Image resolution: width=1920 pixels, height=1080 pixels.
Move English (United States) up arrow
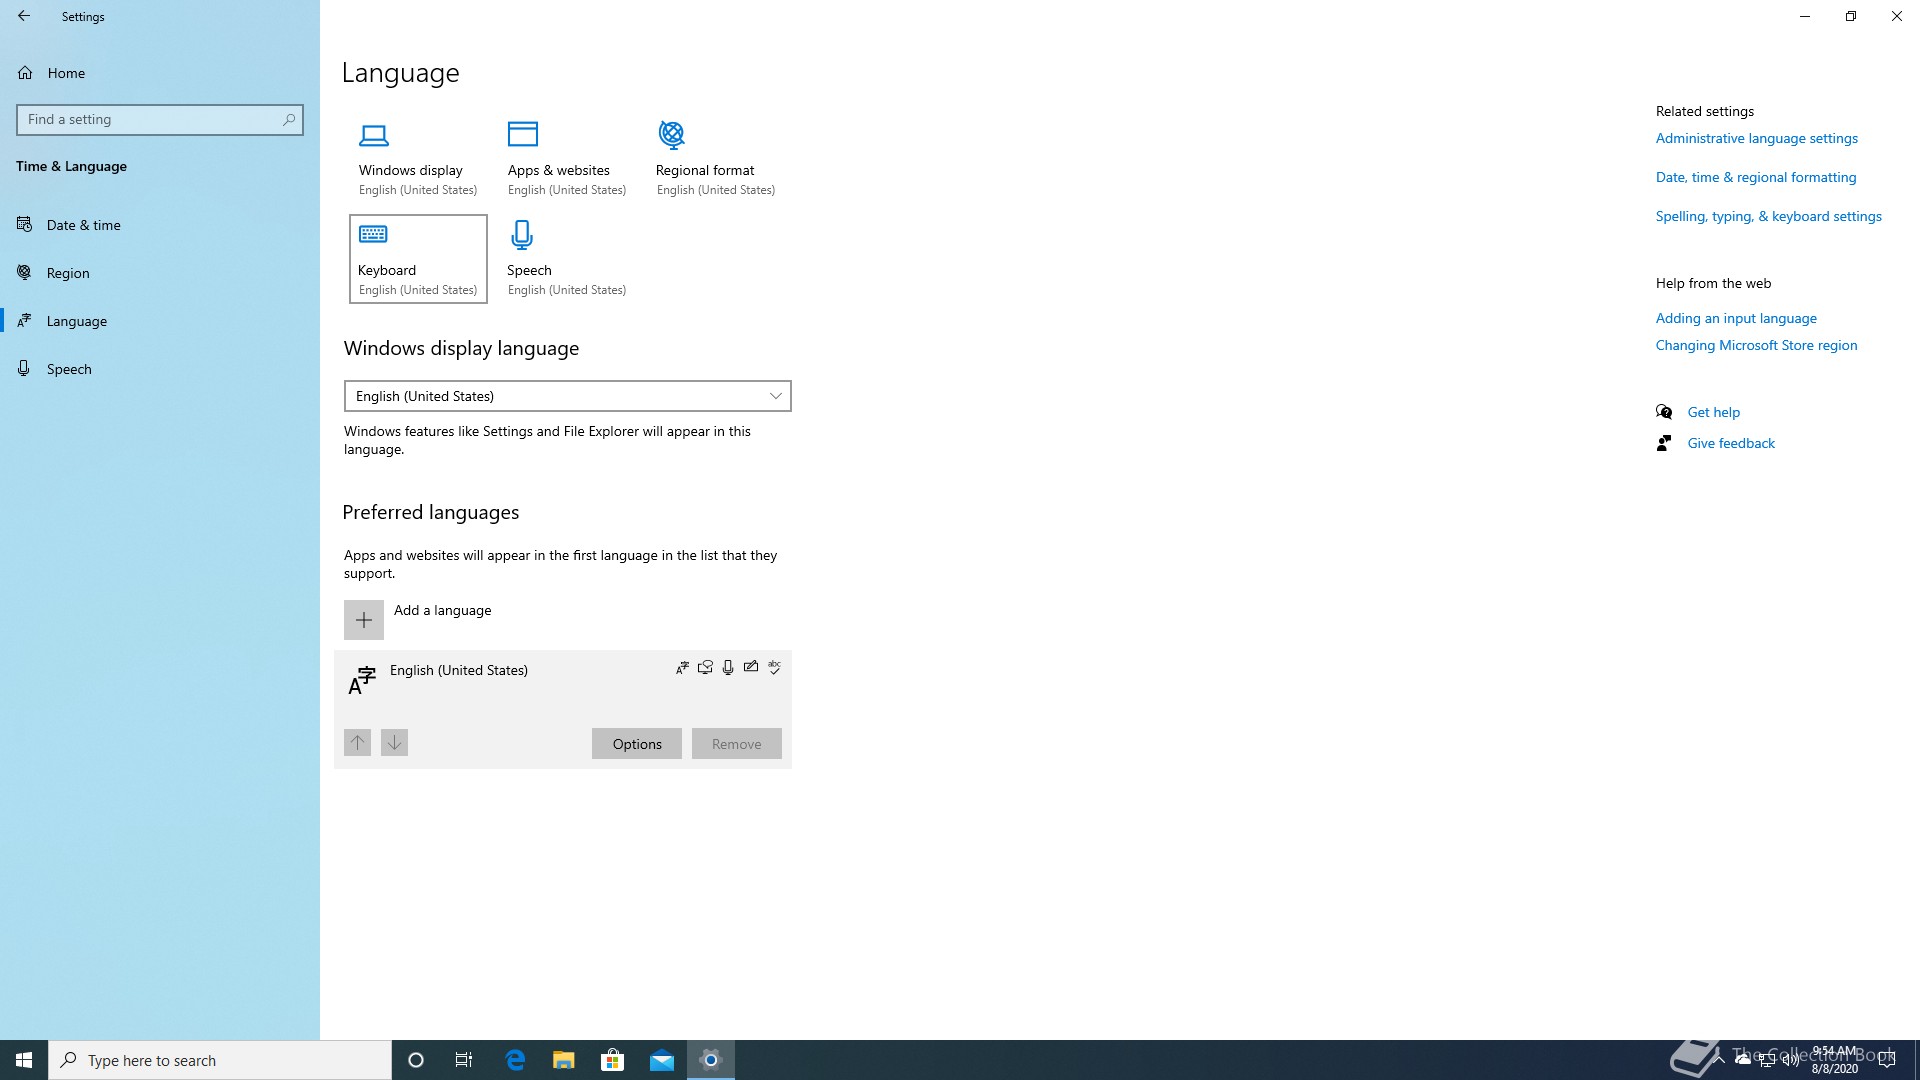[357, 743]
